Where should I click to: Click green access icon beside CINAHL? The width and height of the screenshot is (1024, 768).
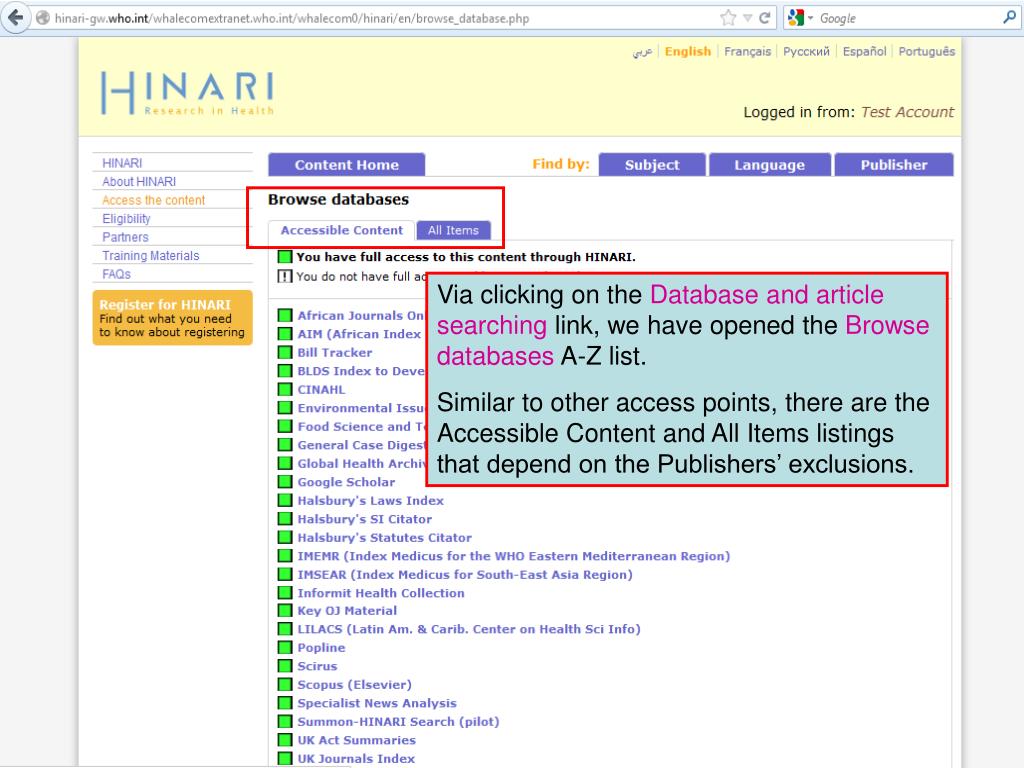(285, 389)
